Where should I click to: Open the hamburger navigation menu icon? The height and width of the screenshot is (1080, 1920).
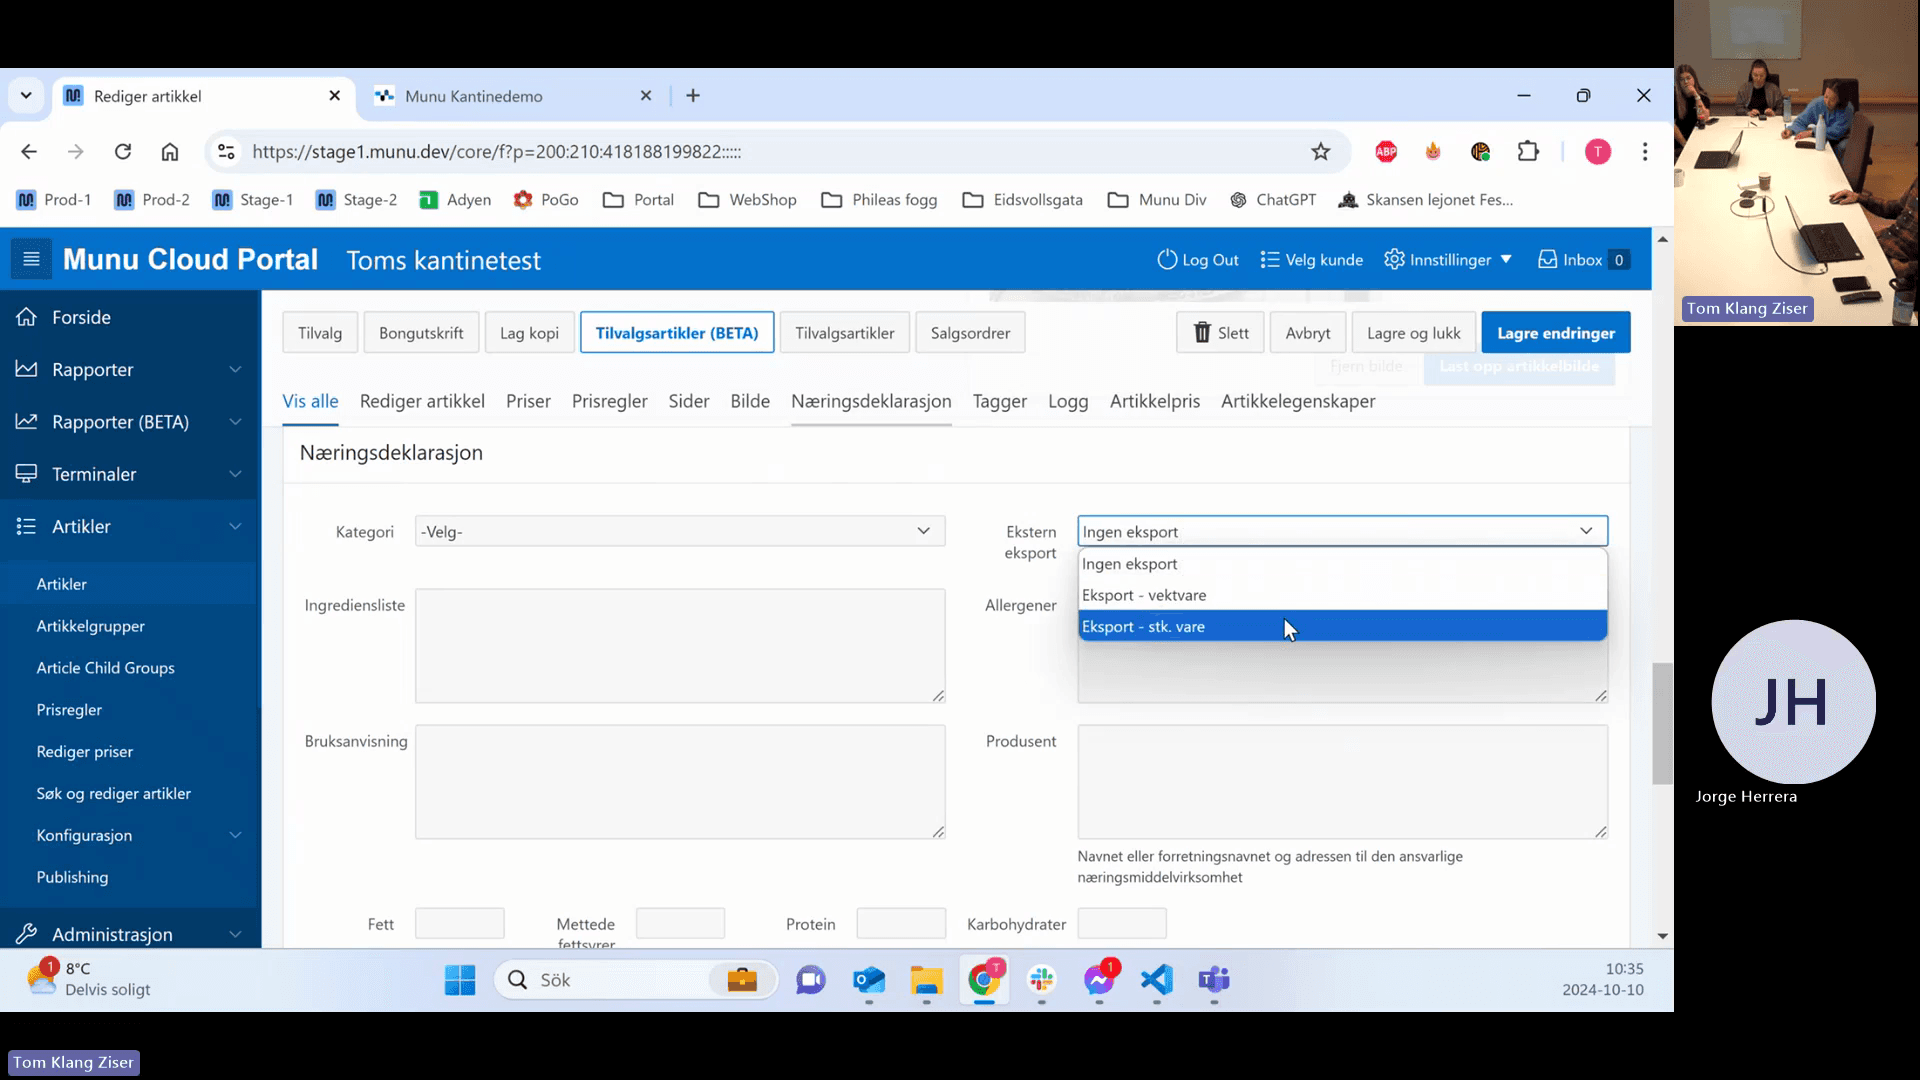click(x=31, y=260)
